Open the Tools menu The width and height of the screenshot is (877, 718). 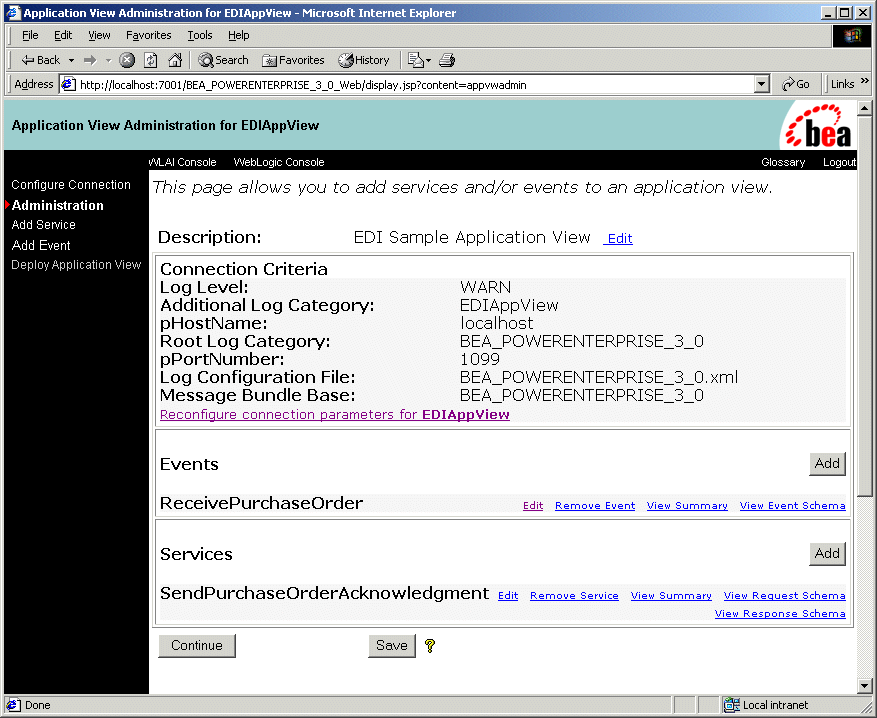(200, 35)
